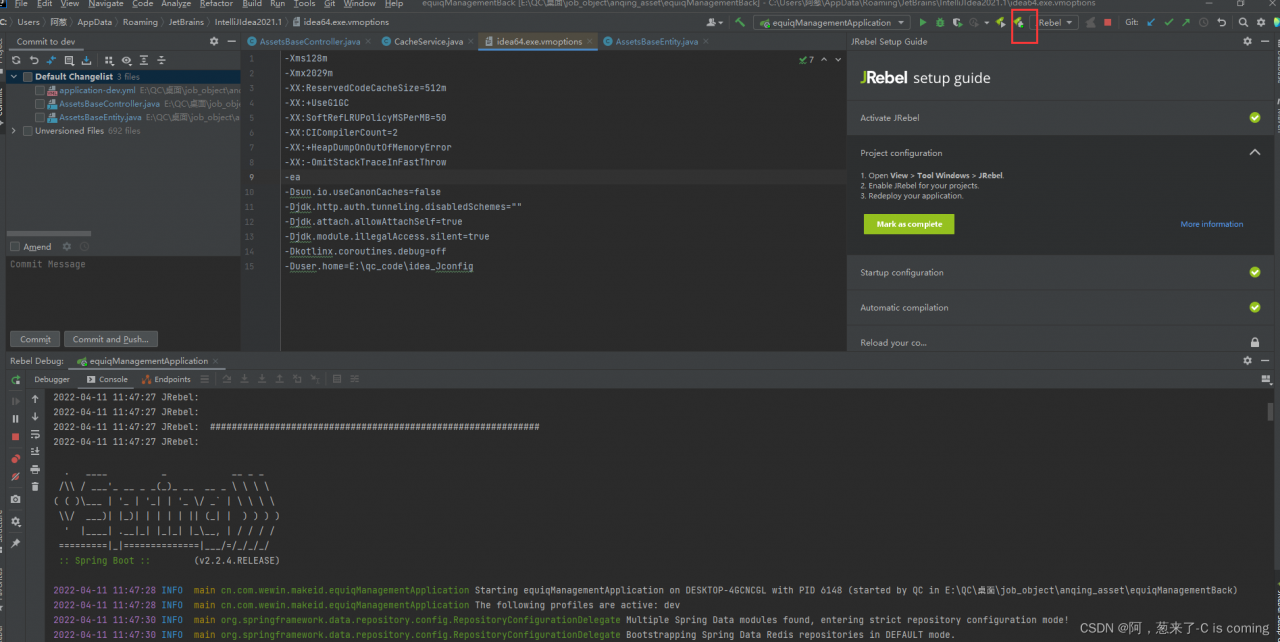This screenshot has width=1280, height=642.
Task: Click the Git Commit checkmark icon
Action: [1169, 22]
